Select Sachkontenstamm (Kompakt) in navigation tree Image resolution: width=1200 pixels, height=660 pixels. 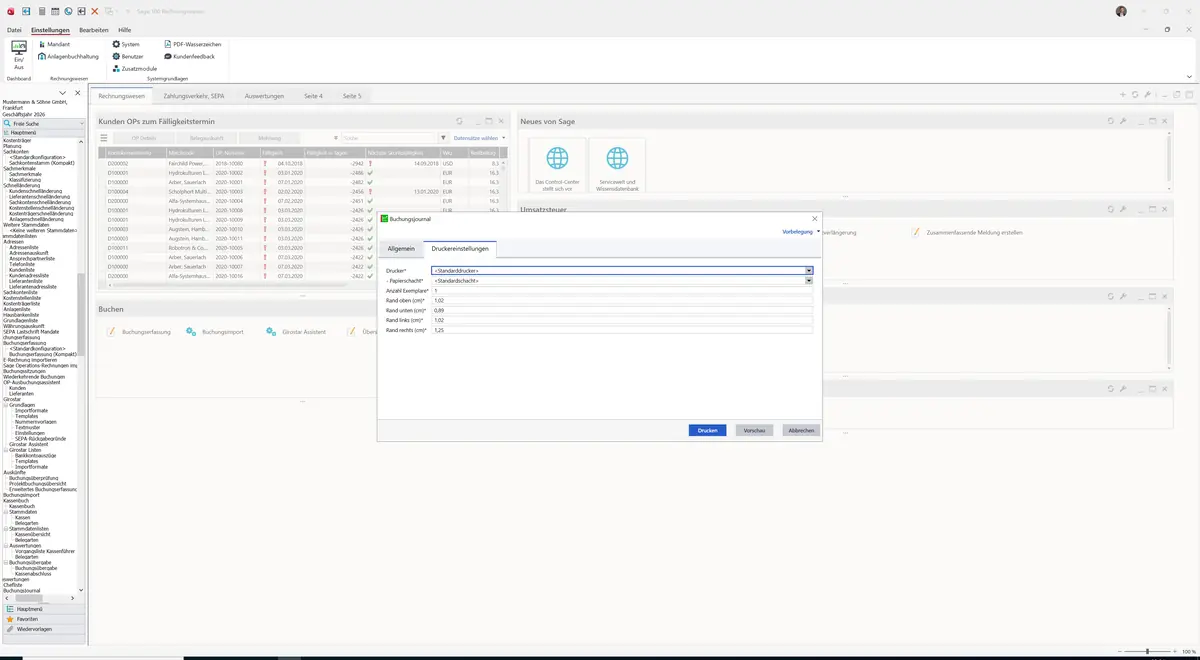pyautogui.click(x=42, y=163)
